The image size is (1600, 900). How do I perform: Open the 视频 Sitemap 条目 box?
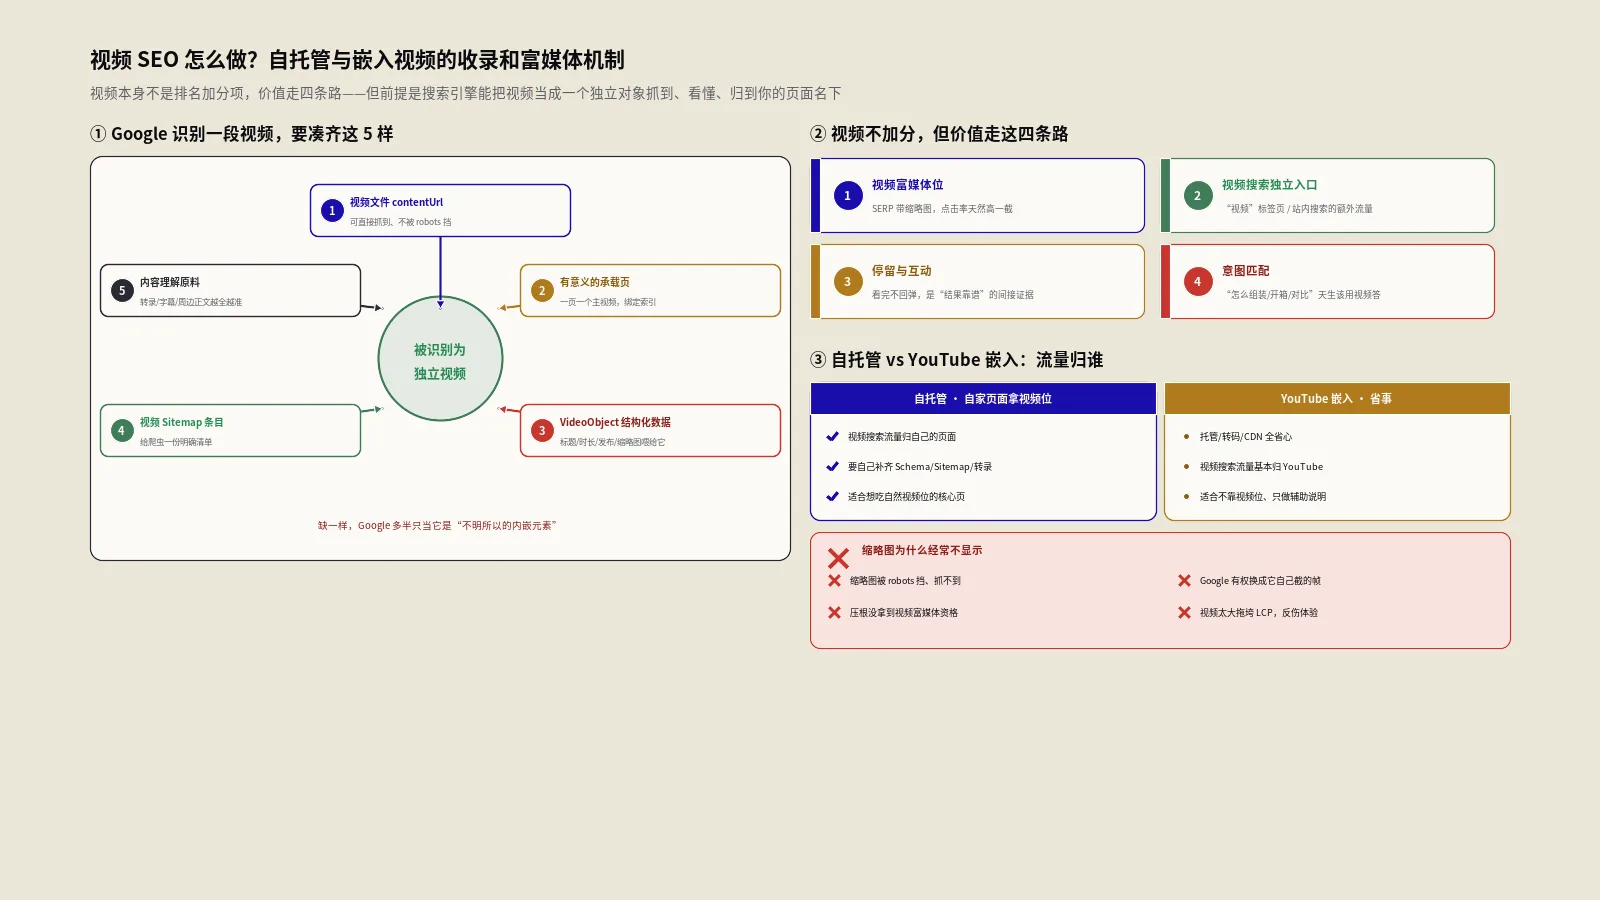[230, 431]
